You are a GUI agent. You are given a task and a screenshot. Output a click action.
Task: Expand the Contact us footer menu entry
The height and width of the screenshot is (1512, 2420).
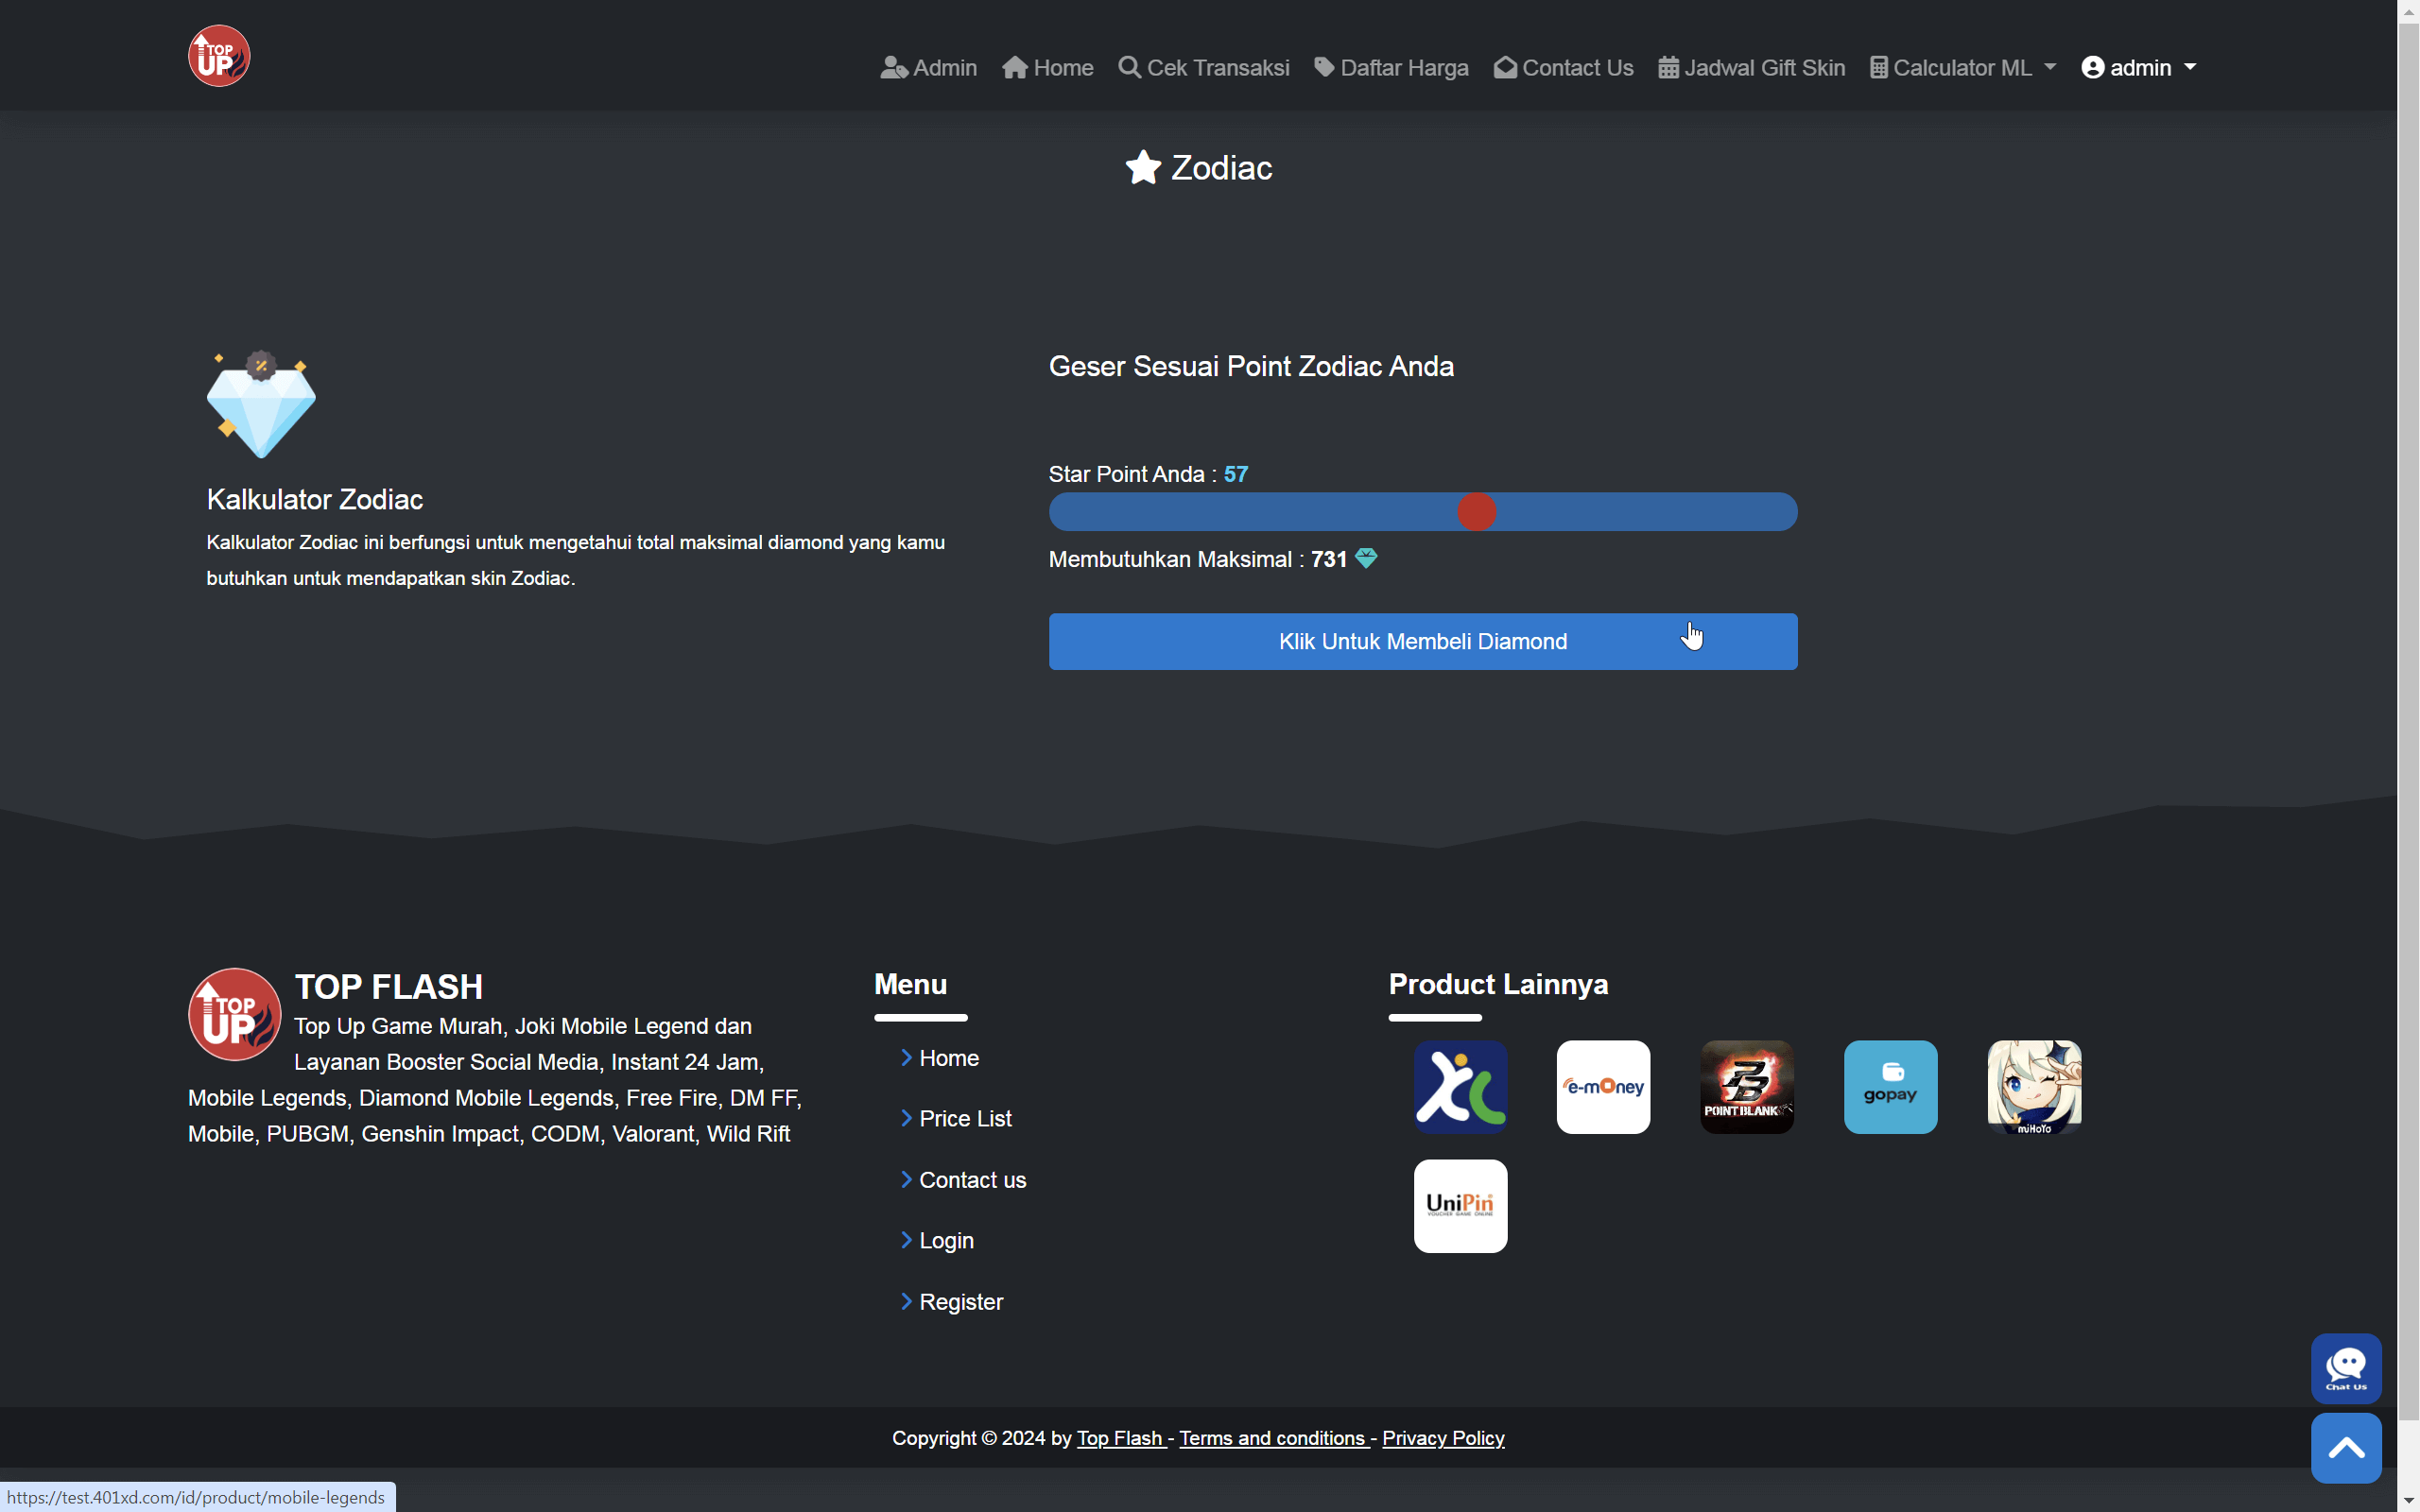972,1180
